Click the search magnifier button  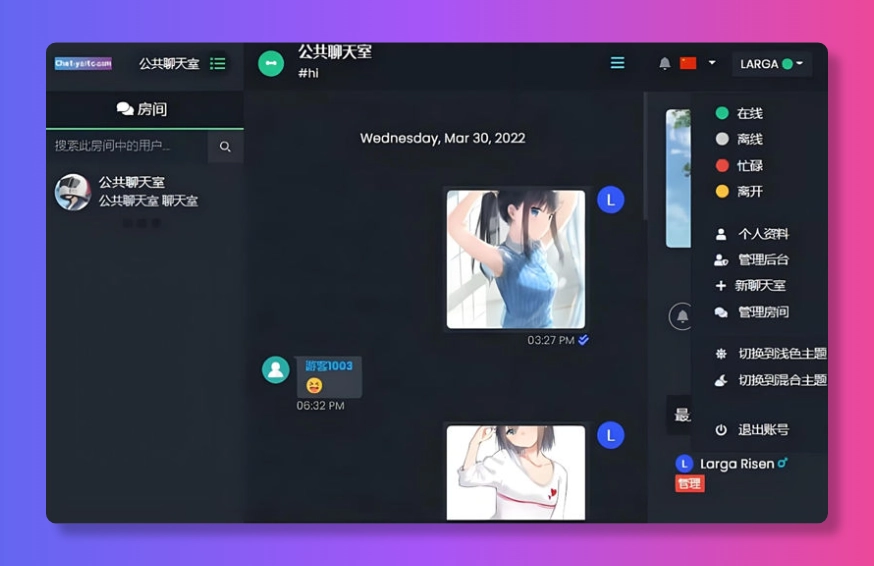(x=225, y=147)
